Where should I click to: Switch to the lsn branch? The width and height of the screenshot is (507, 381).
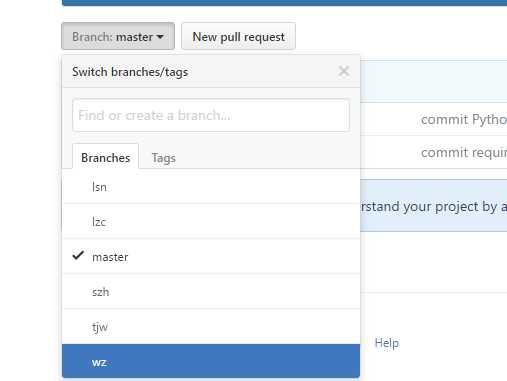(x=211, y=187)
